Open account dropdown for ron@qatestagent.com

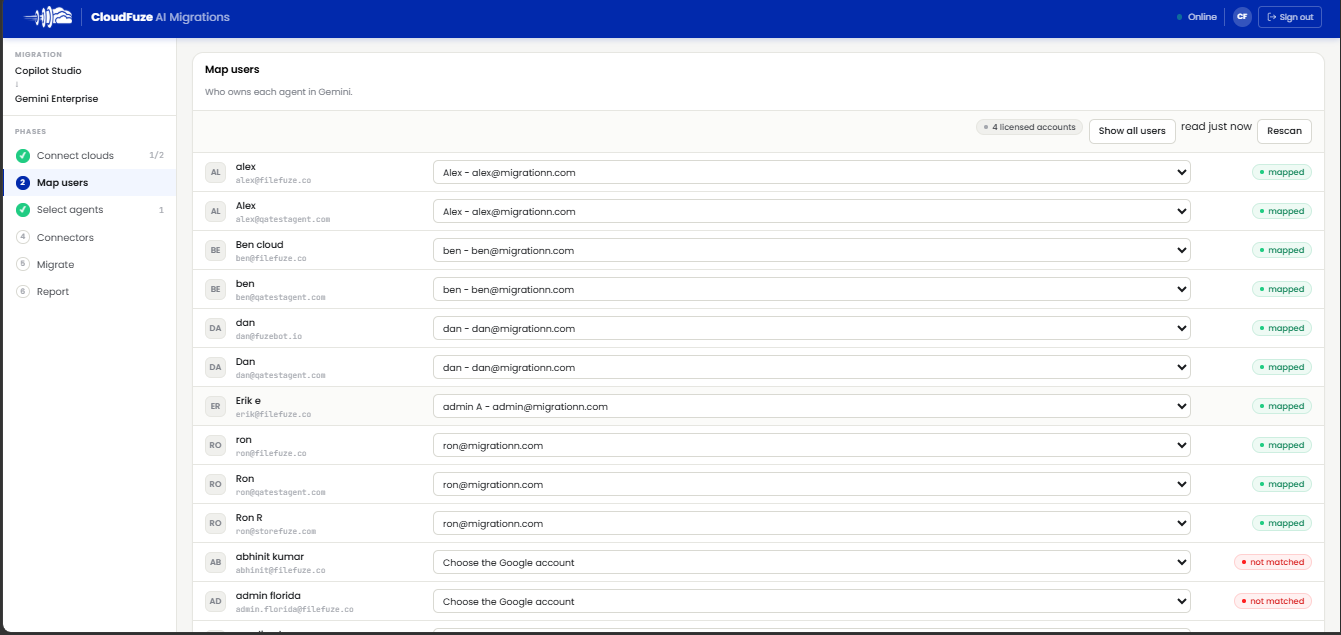click(812, 484)
